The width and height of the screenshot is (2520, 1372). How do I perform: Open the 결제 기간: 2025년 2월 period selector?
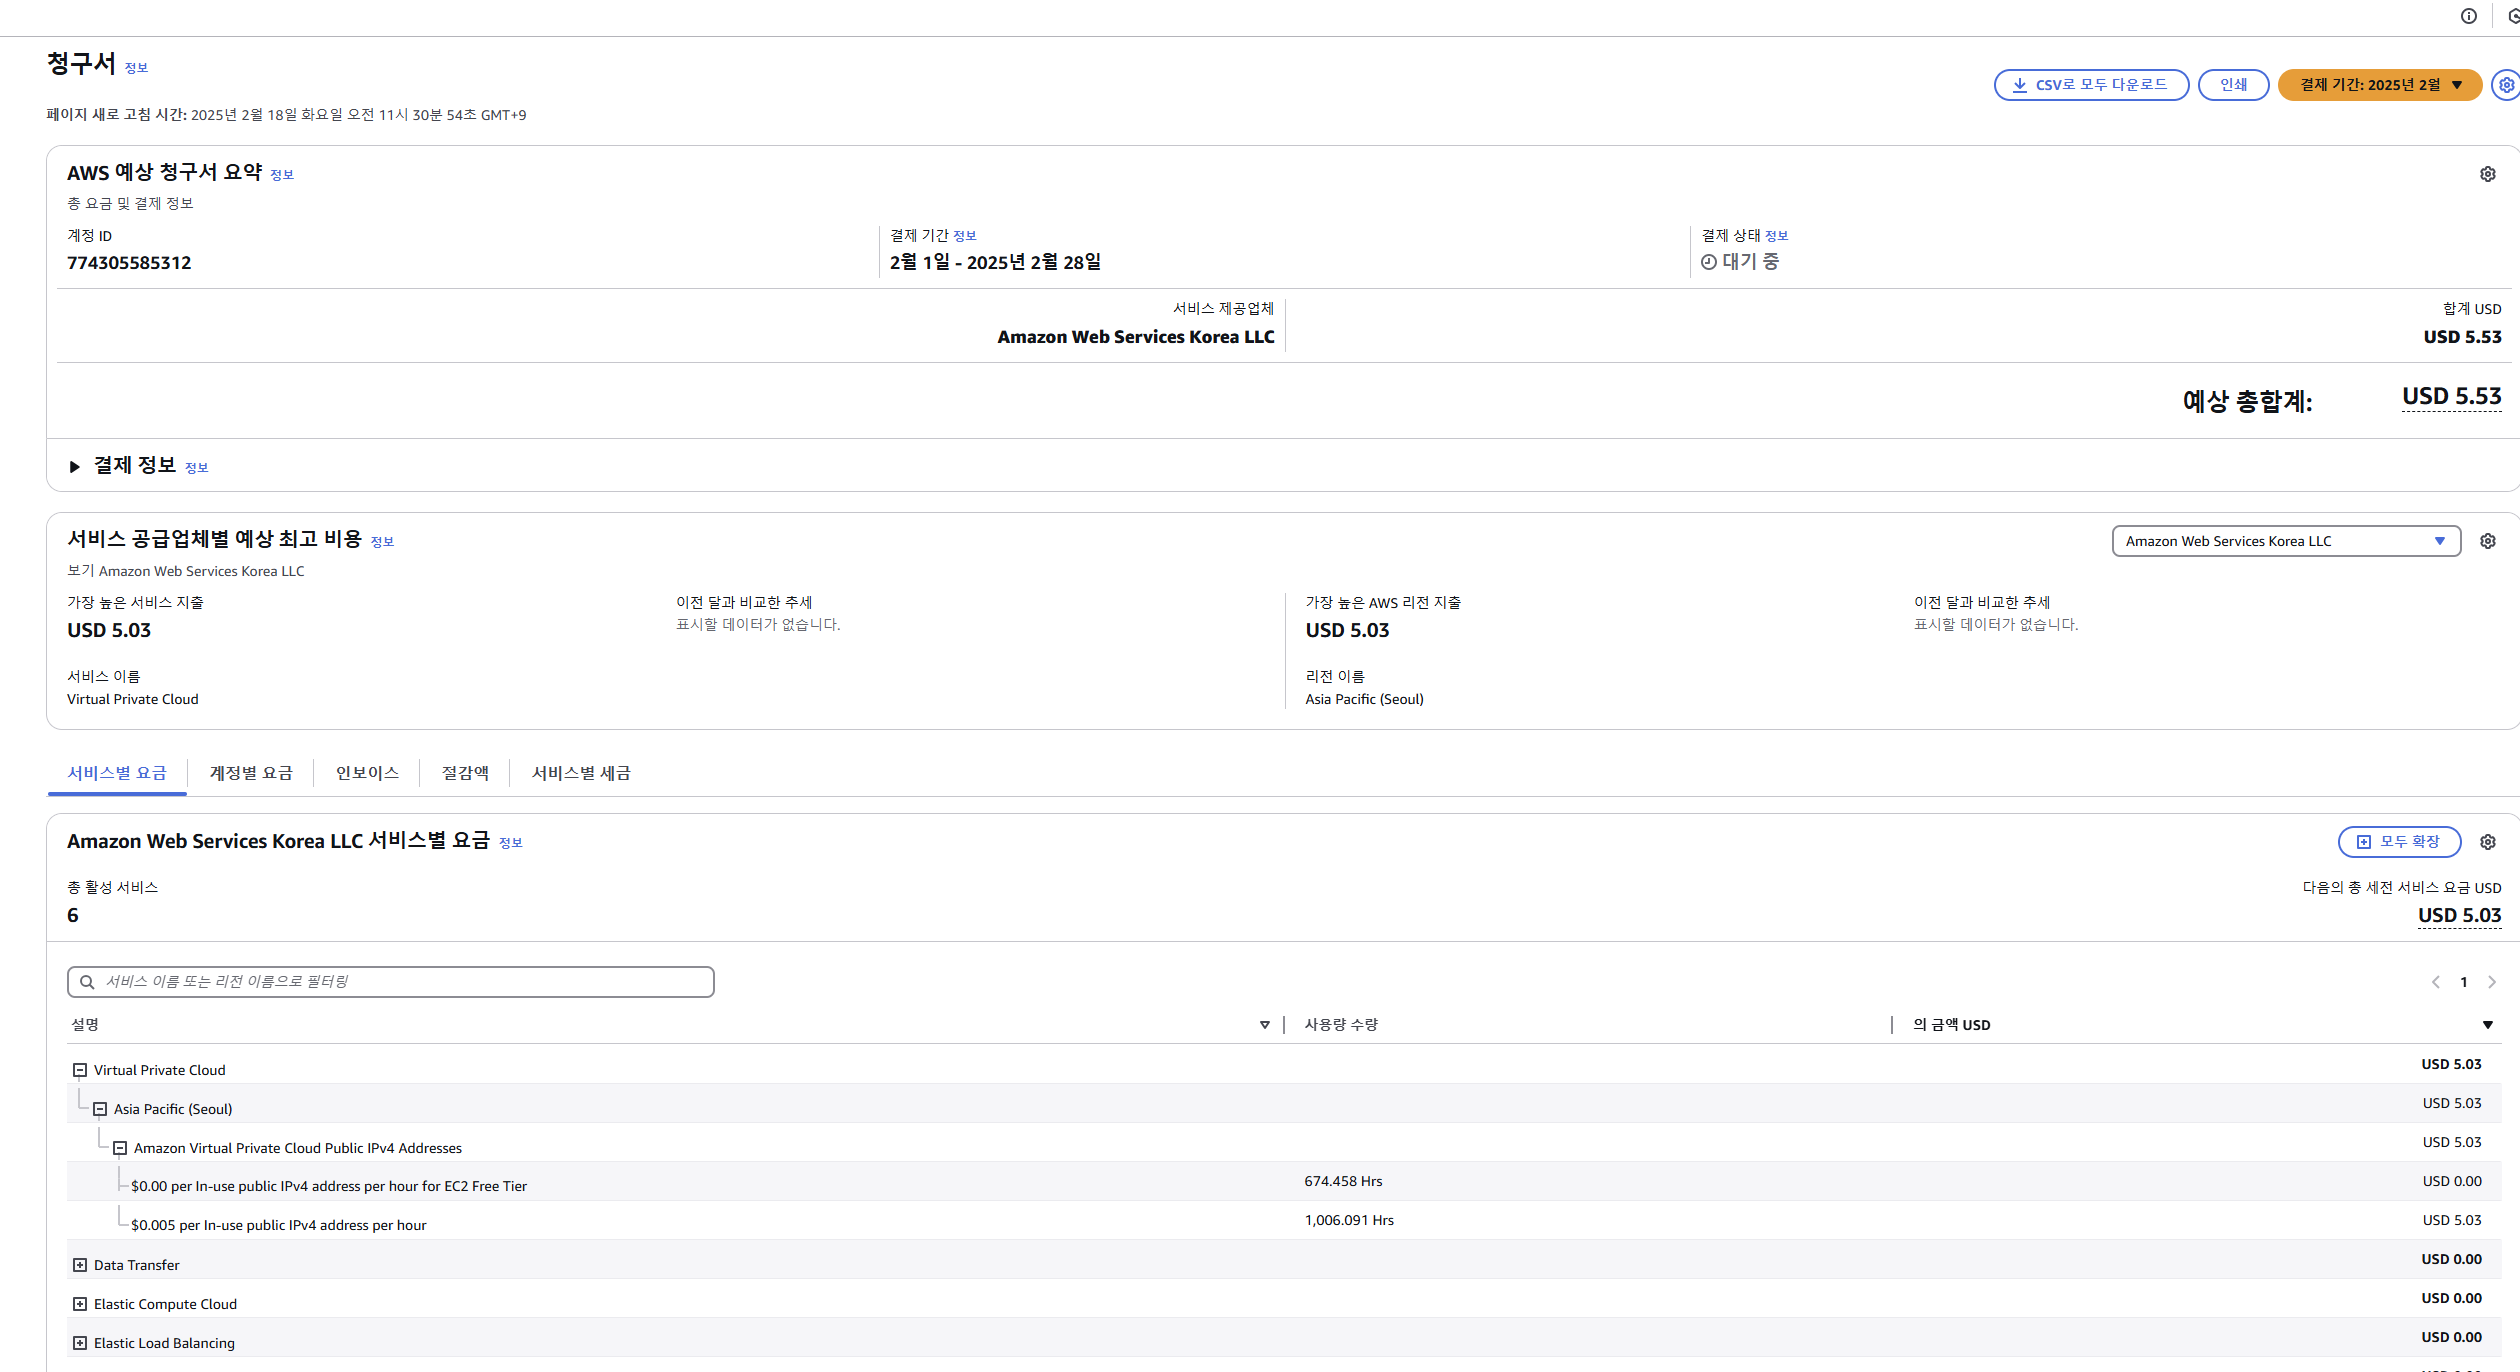tap(2380, 85)
